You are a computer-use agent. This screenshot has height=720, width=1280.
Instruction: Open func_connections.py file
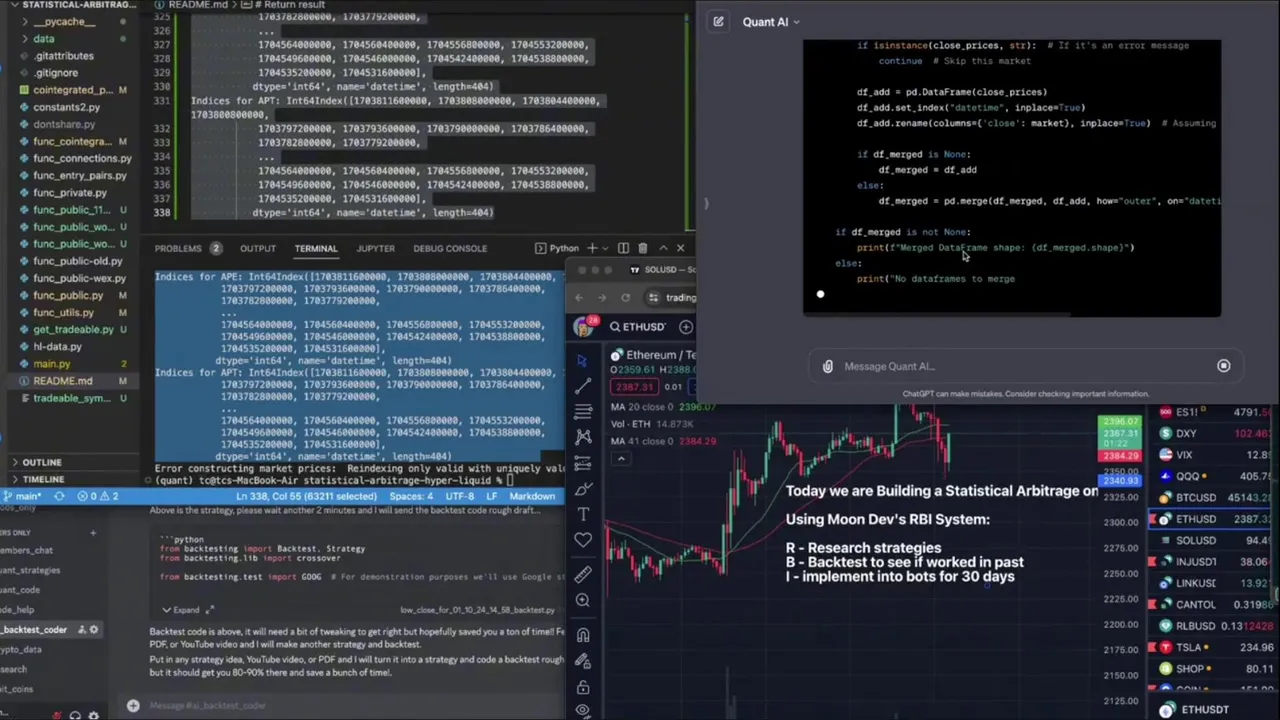82,158
